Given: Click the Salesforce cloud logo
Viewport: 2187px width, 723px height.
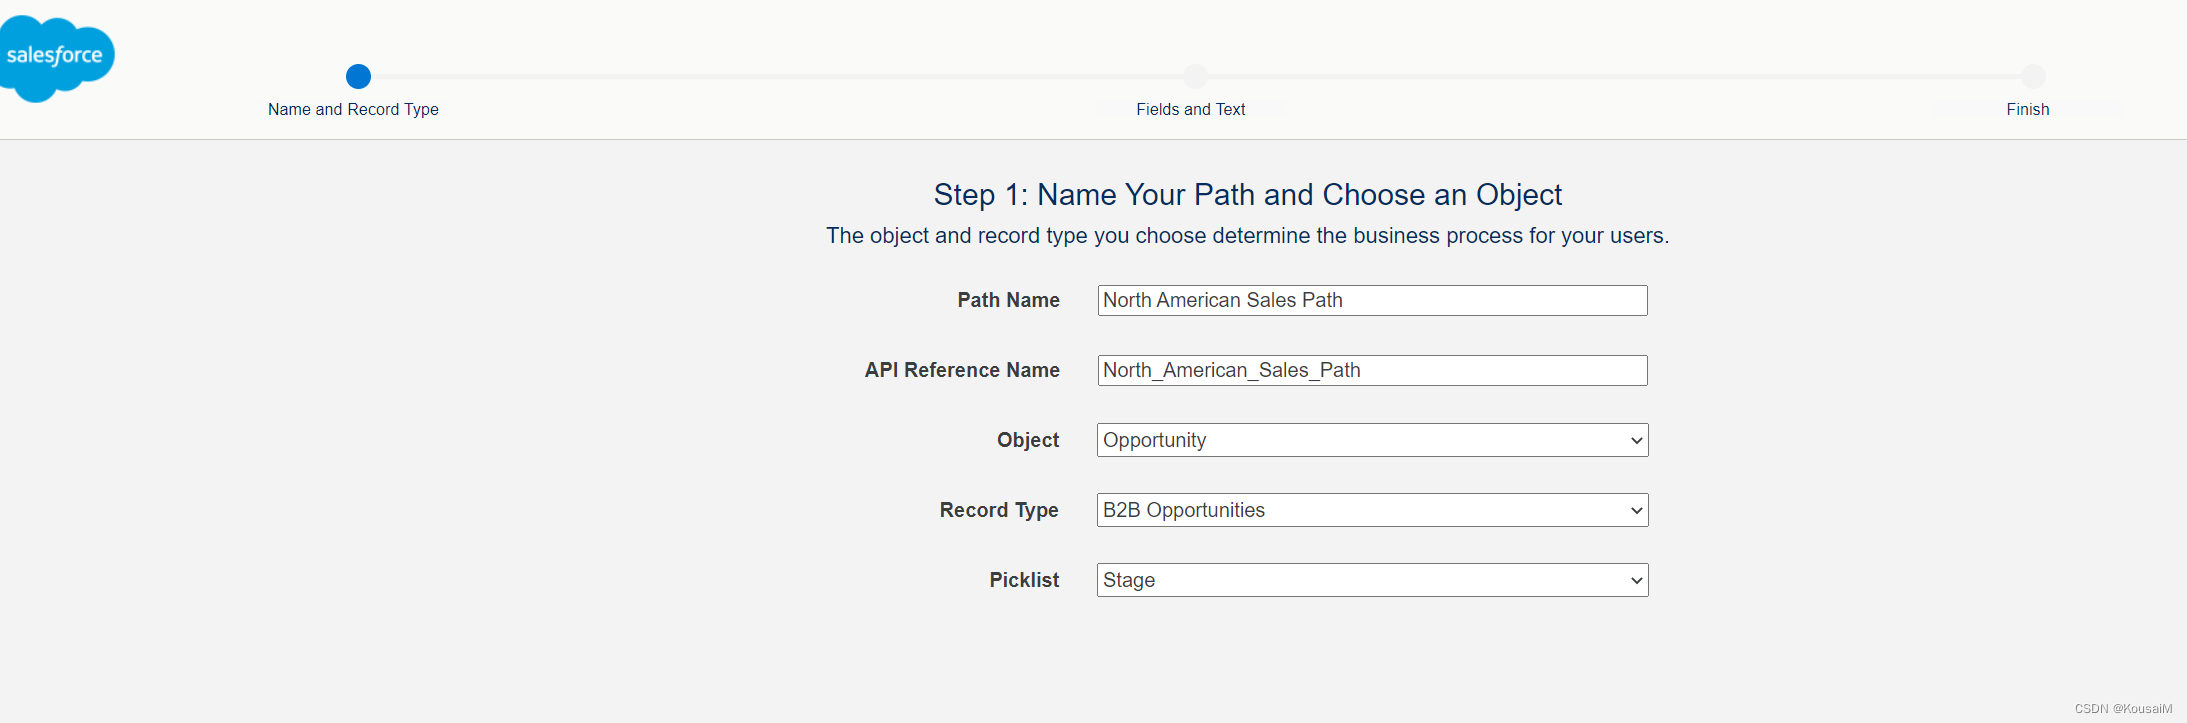Looking at the screenshot, I should click(55, 58).
